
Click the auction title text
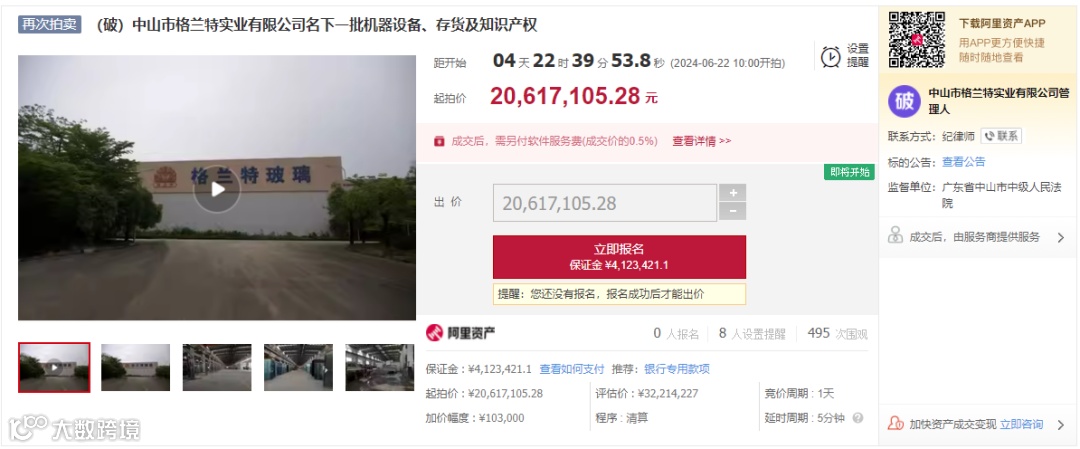[317, 25]
